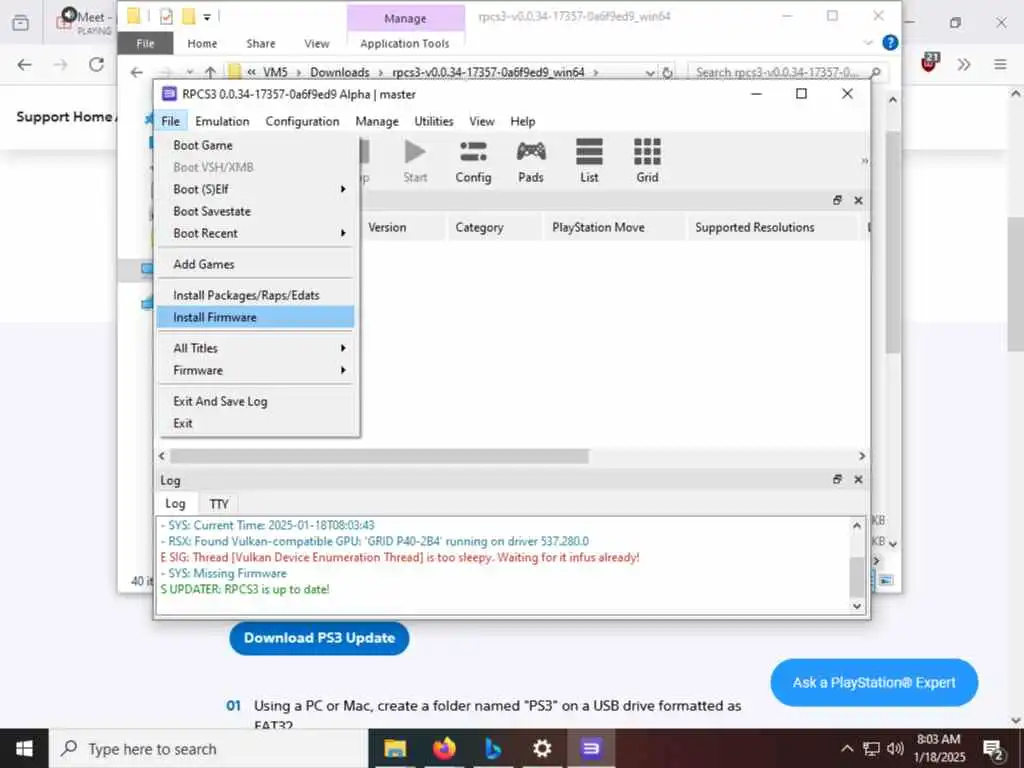Go up one folder in File Explorer
The image size is (1024, 768).
[210, 72]
